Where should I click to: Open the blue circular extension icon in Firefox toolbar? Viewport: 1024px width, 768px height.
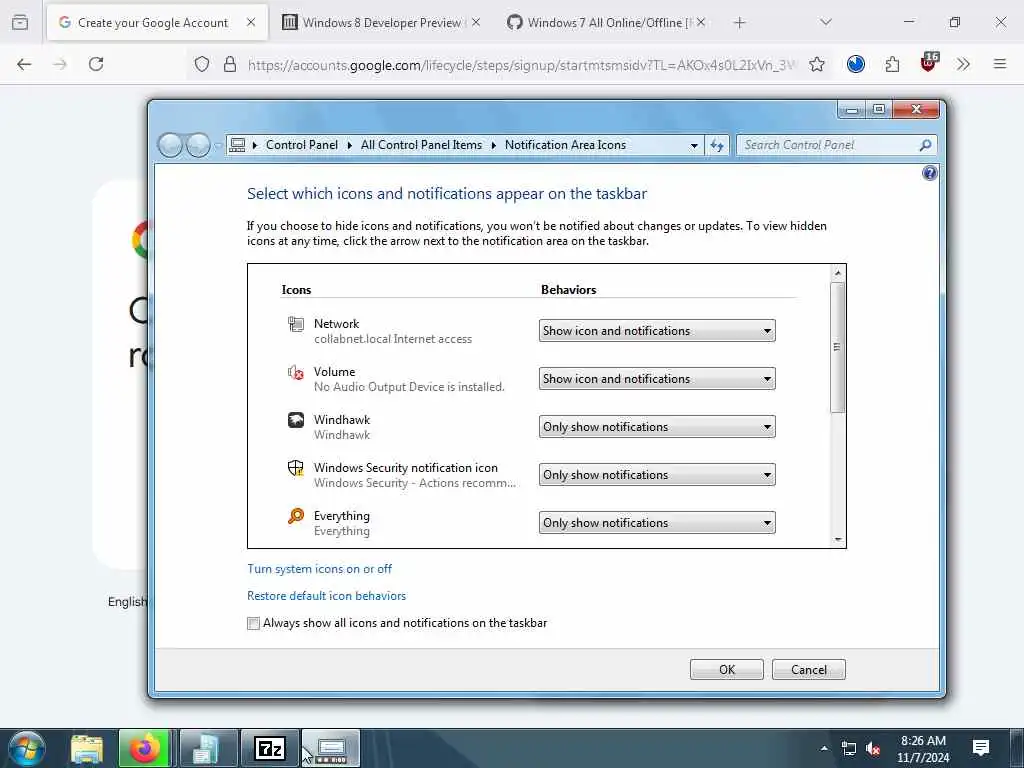(x=856, y=64)
